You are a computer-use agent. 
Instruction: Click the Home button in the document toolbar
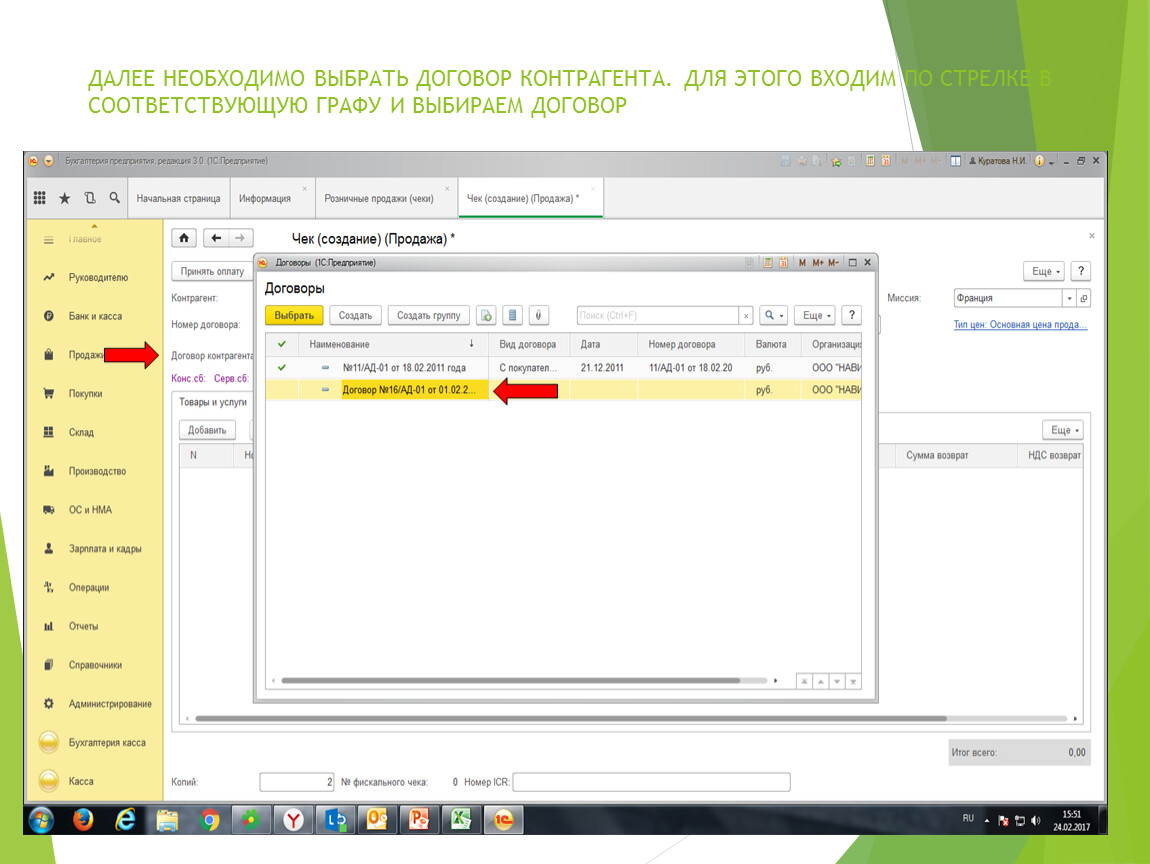pyautogui.click(x=184, y=238)
